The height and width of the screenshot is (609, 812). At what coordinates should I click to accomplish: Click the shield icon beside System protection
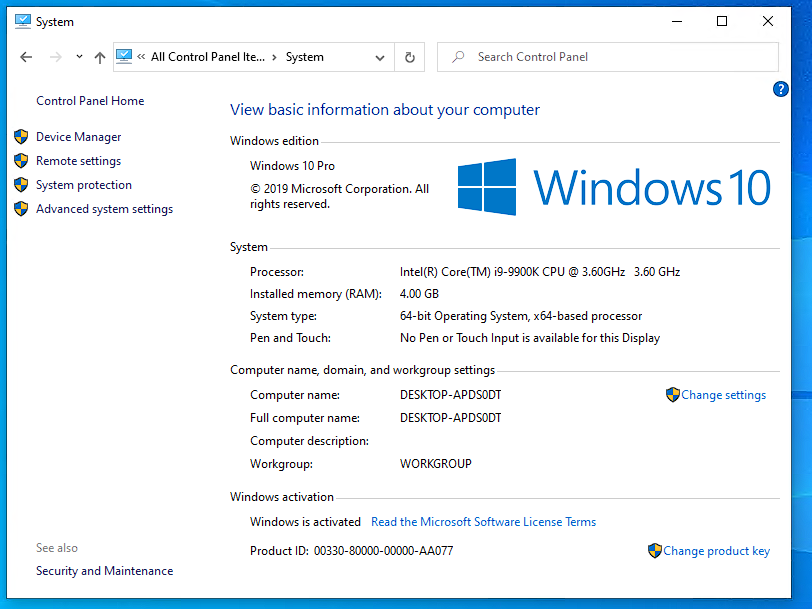(x=21, y=184)
